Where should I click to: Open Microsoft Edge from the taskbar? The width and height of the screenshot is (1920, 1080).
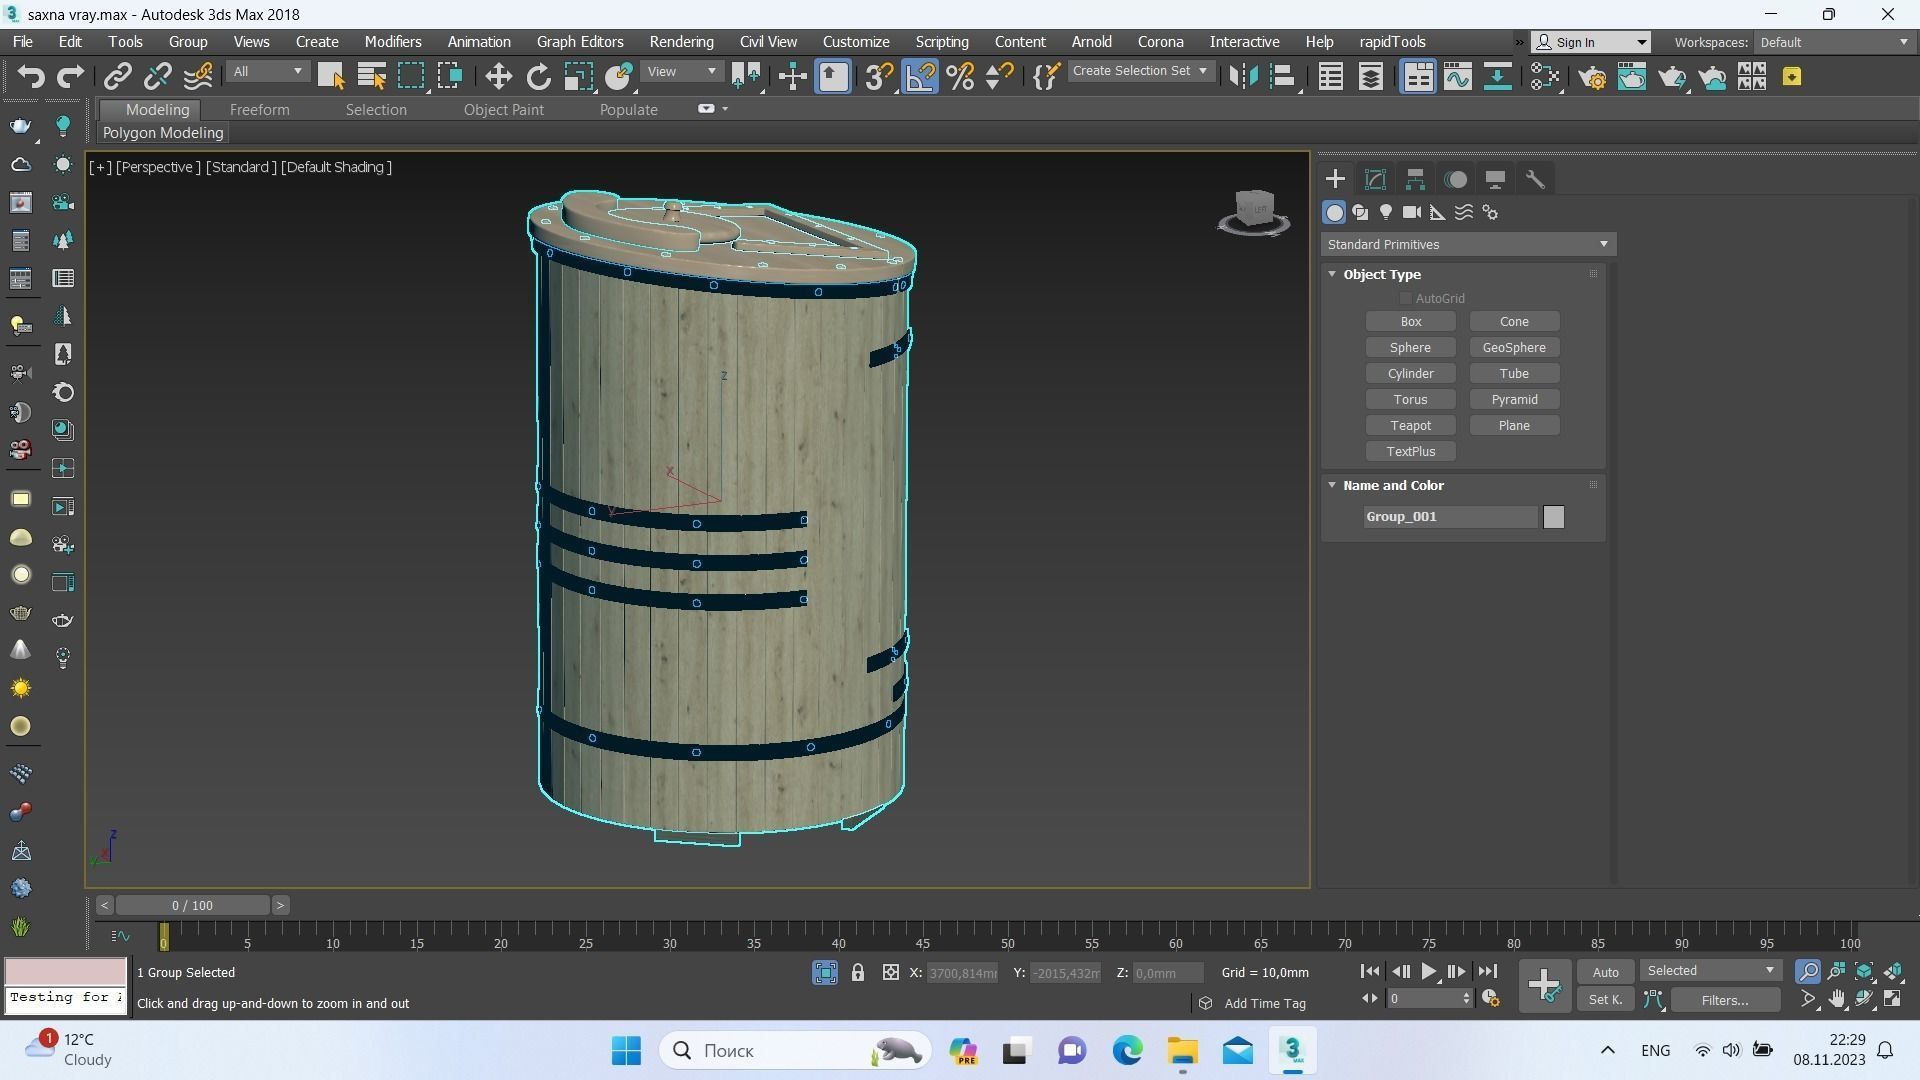1127,1051
